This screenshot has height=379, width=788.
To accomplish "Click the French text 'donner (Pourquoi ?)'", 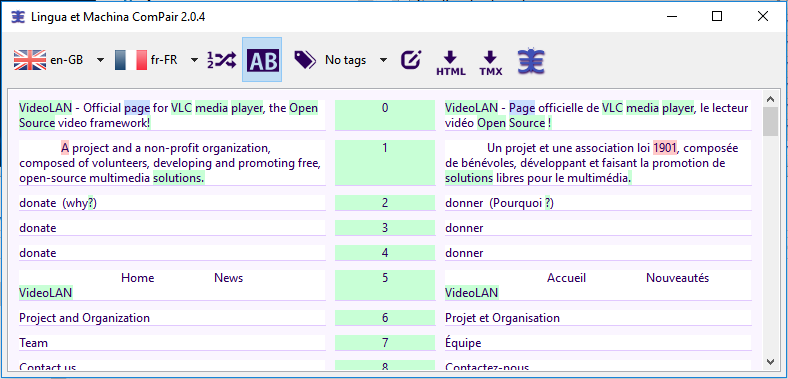I will (500, 203).
